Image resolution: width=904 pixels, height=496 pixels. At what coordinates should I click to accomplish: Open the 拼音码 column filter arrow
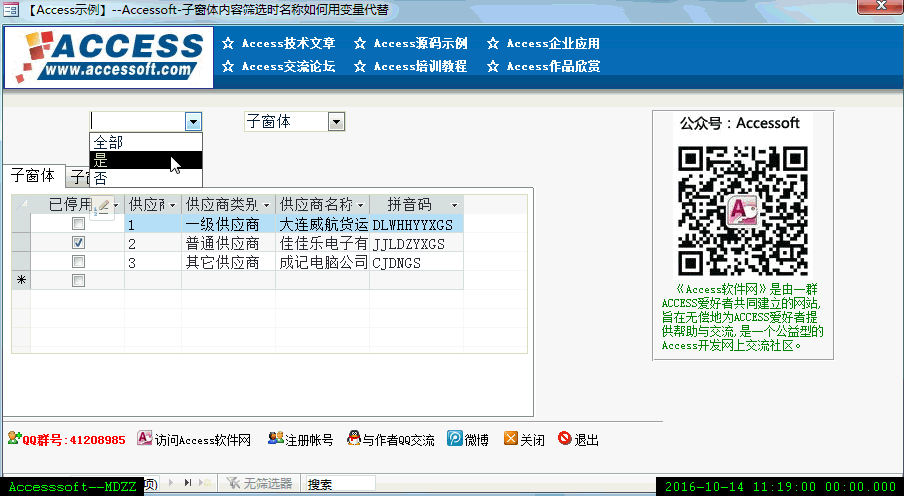coord(454,205)
